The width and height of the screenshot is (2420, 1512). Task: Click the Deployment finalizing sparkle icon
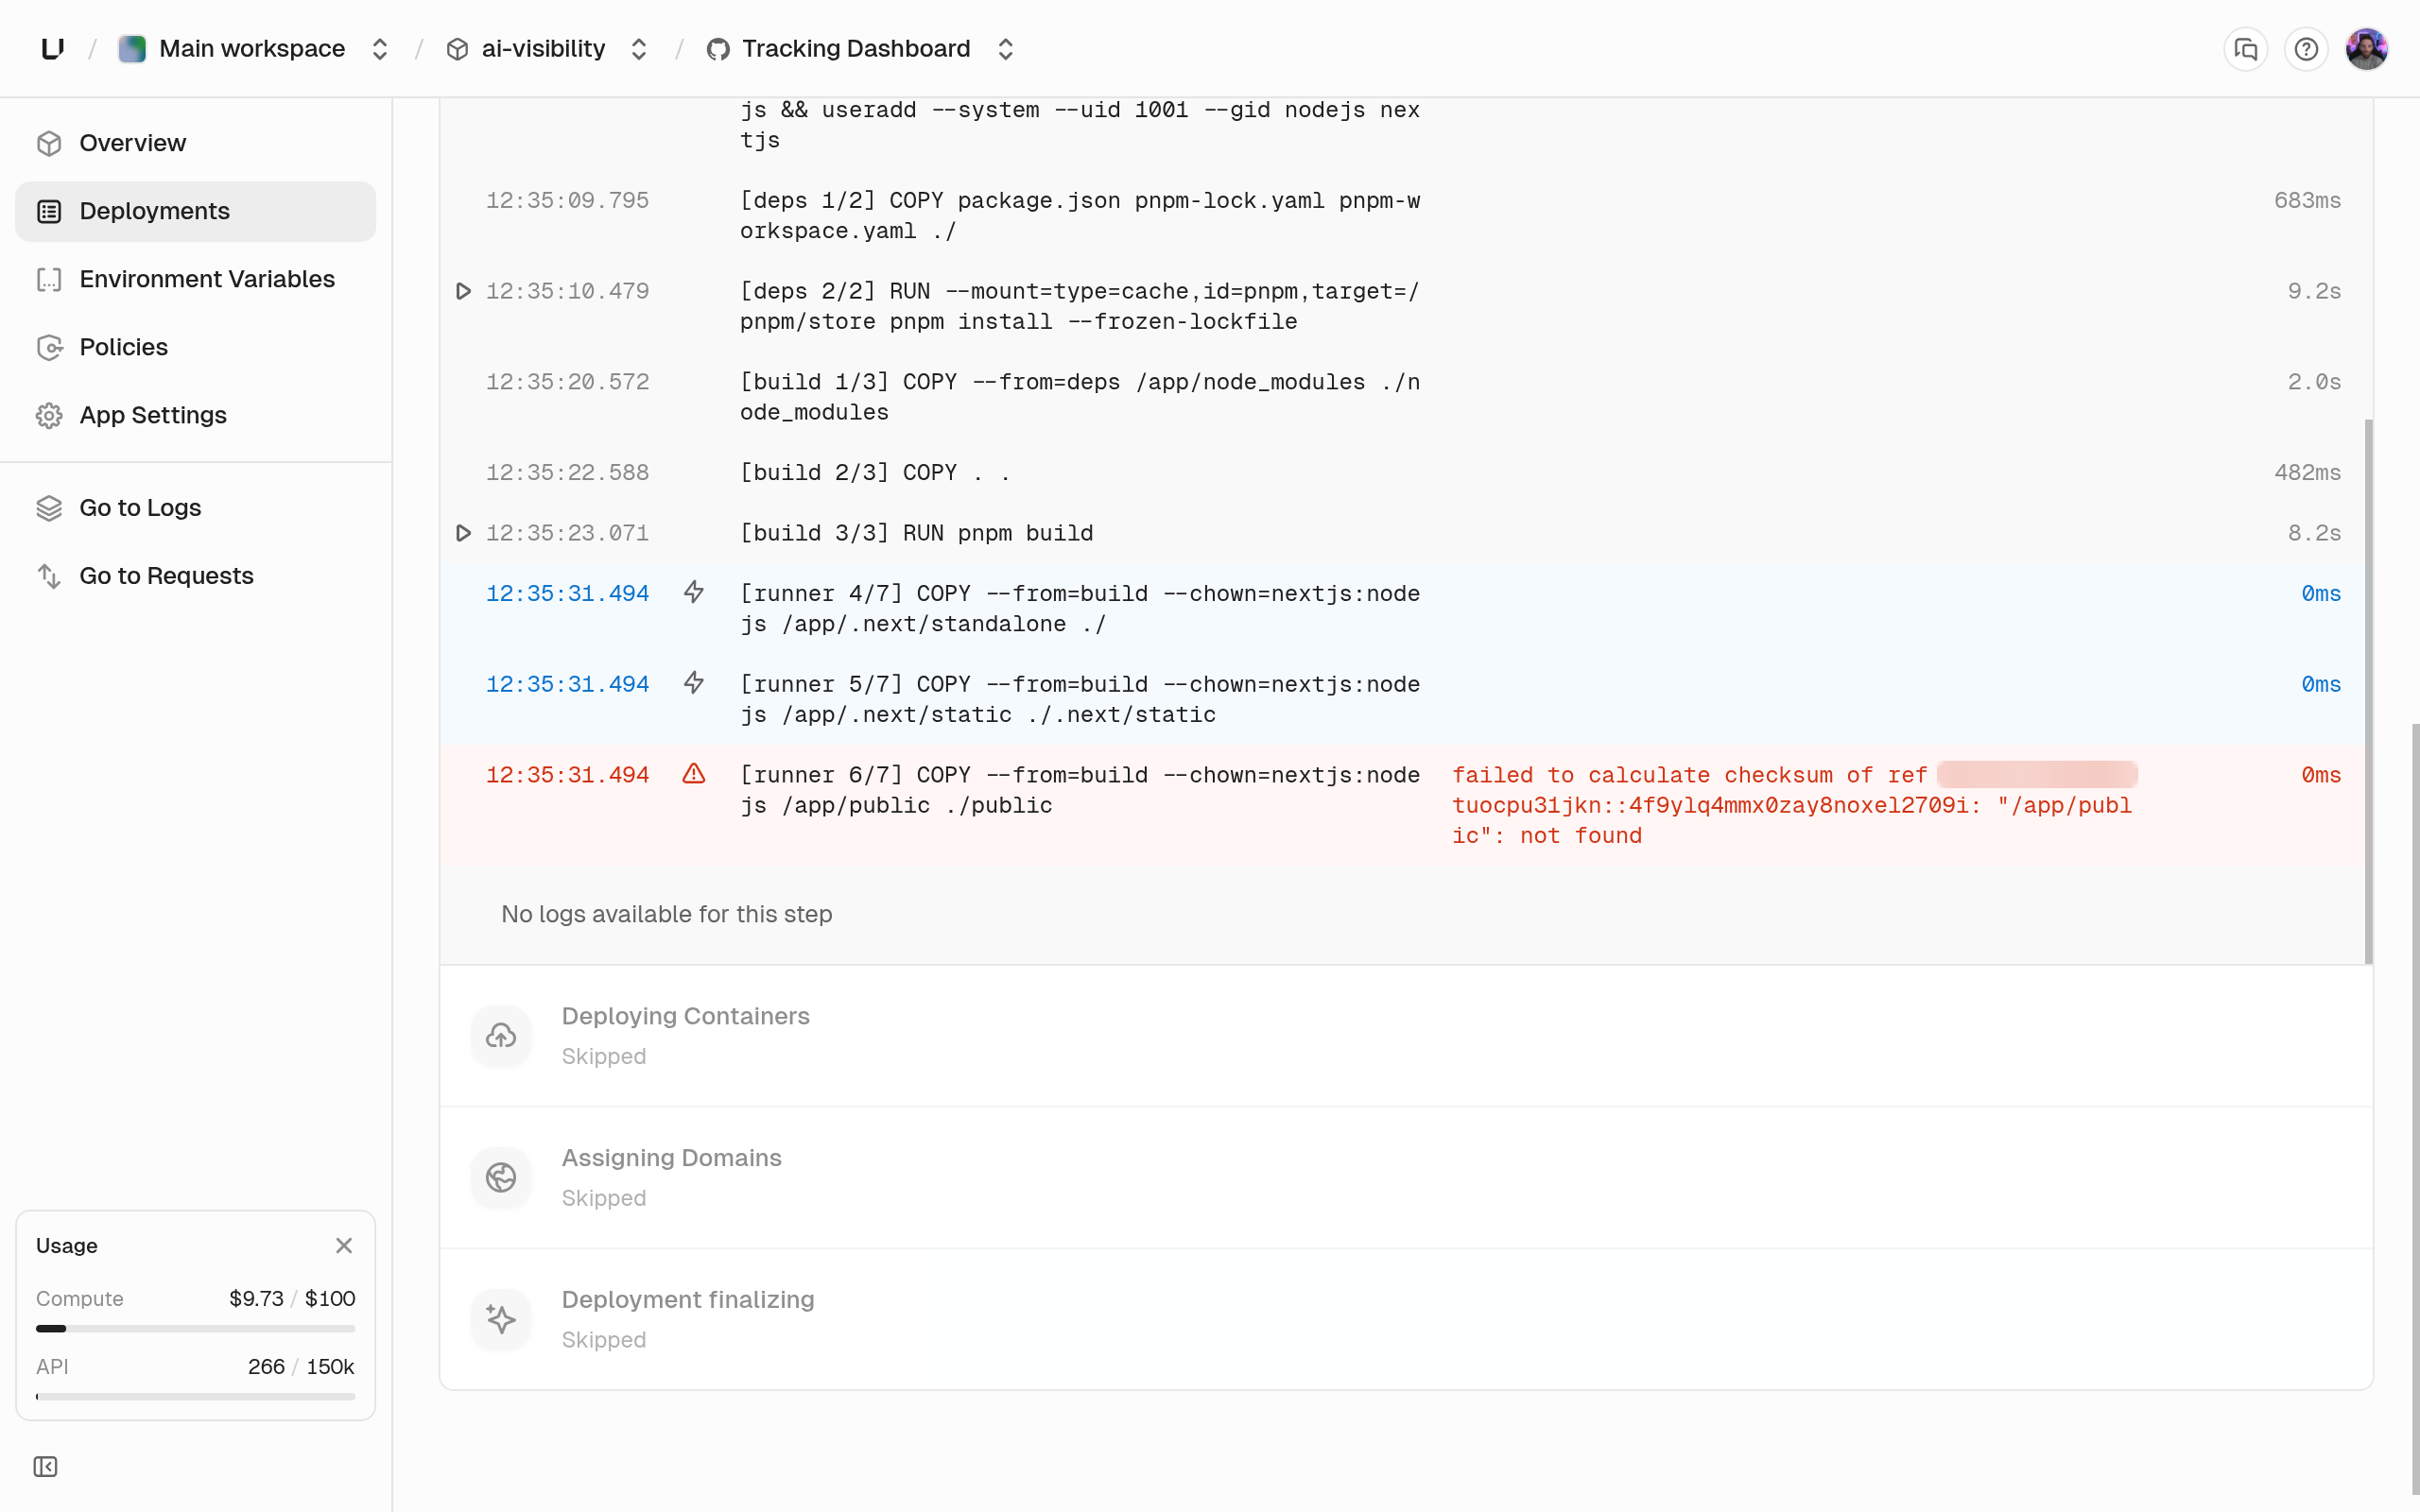pos(501,1320)
